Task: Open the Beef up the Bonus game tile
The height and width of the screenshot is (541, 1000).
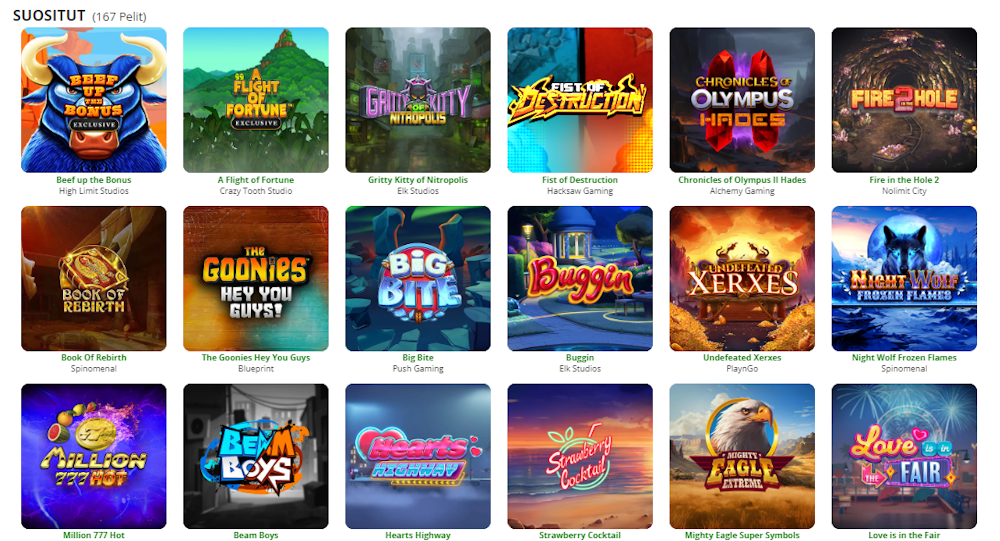Action: tap(94, 100)
